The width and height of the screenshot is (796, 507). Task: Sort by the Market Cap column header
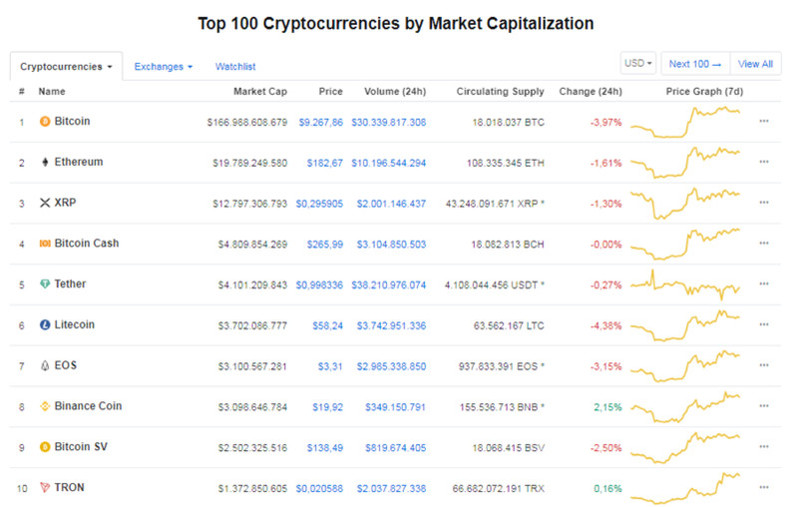click(260, 91)
